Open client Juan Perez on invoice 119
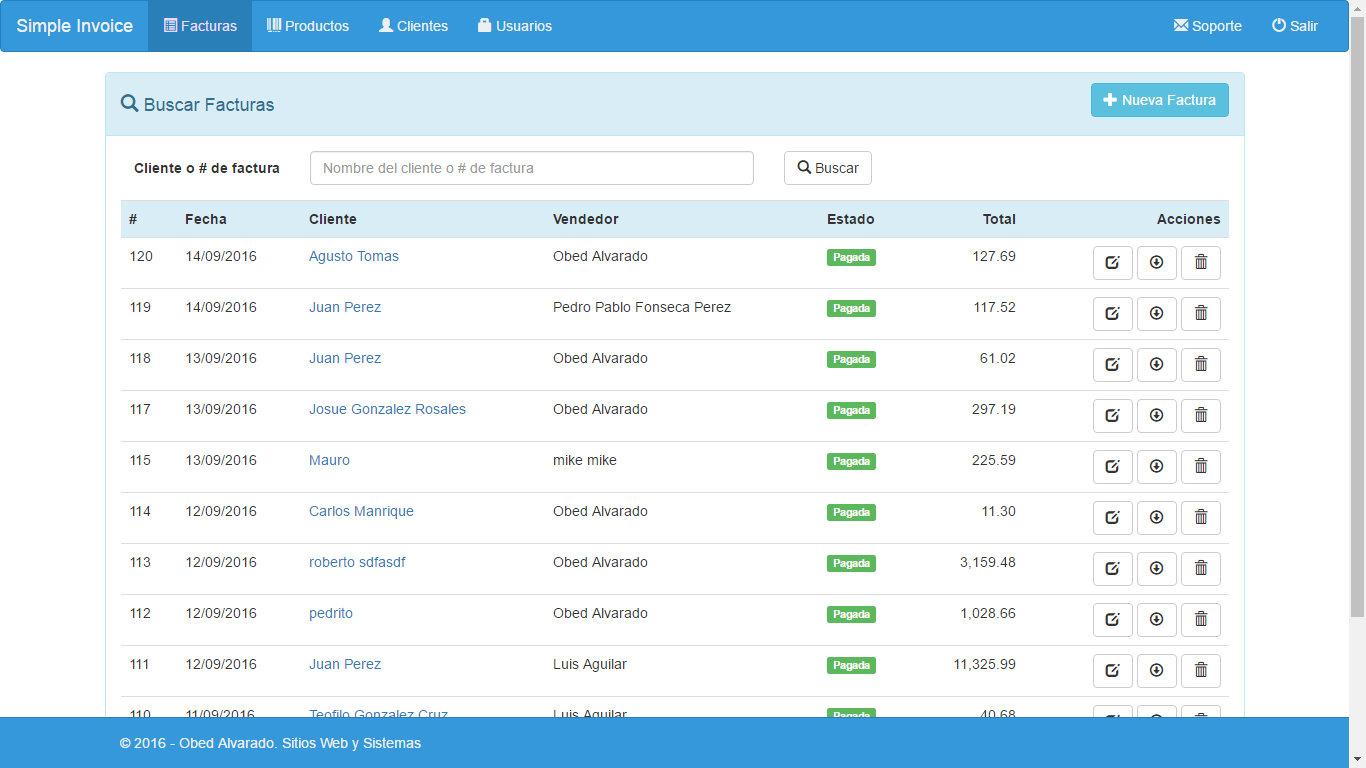Screen dimensions: 1366x768 345,308
